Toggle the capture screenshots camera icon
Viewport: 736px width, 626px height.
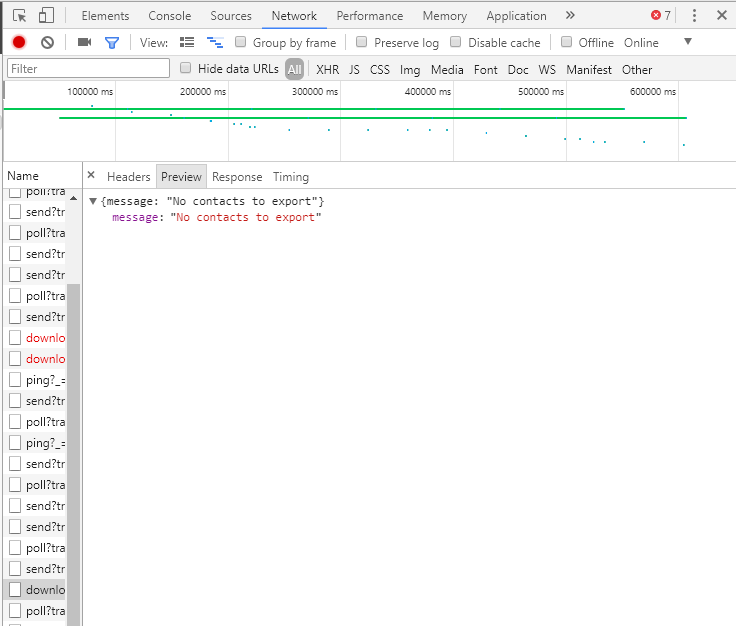tap(85, 42)
